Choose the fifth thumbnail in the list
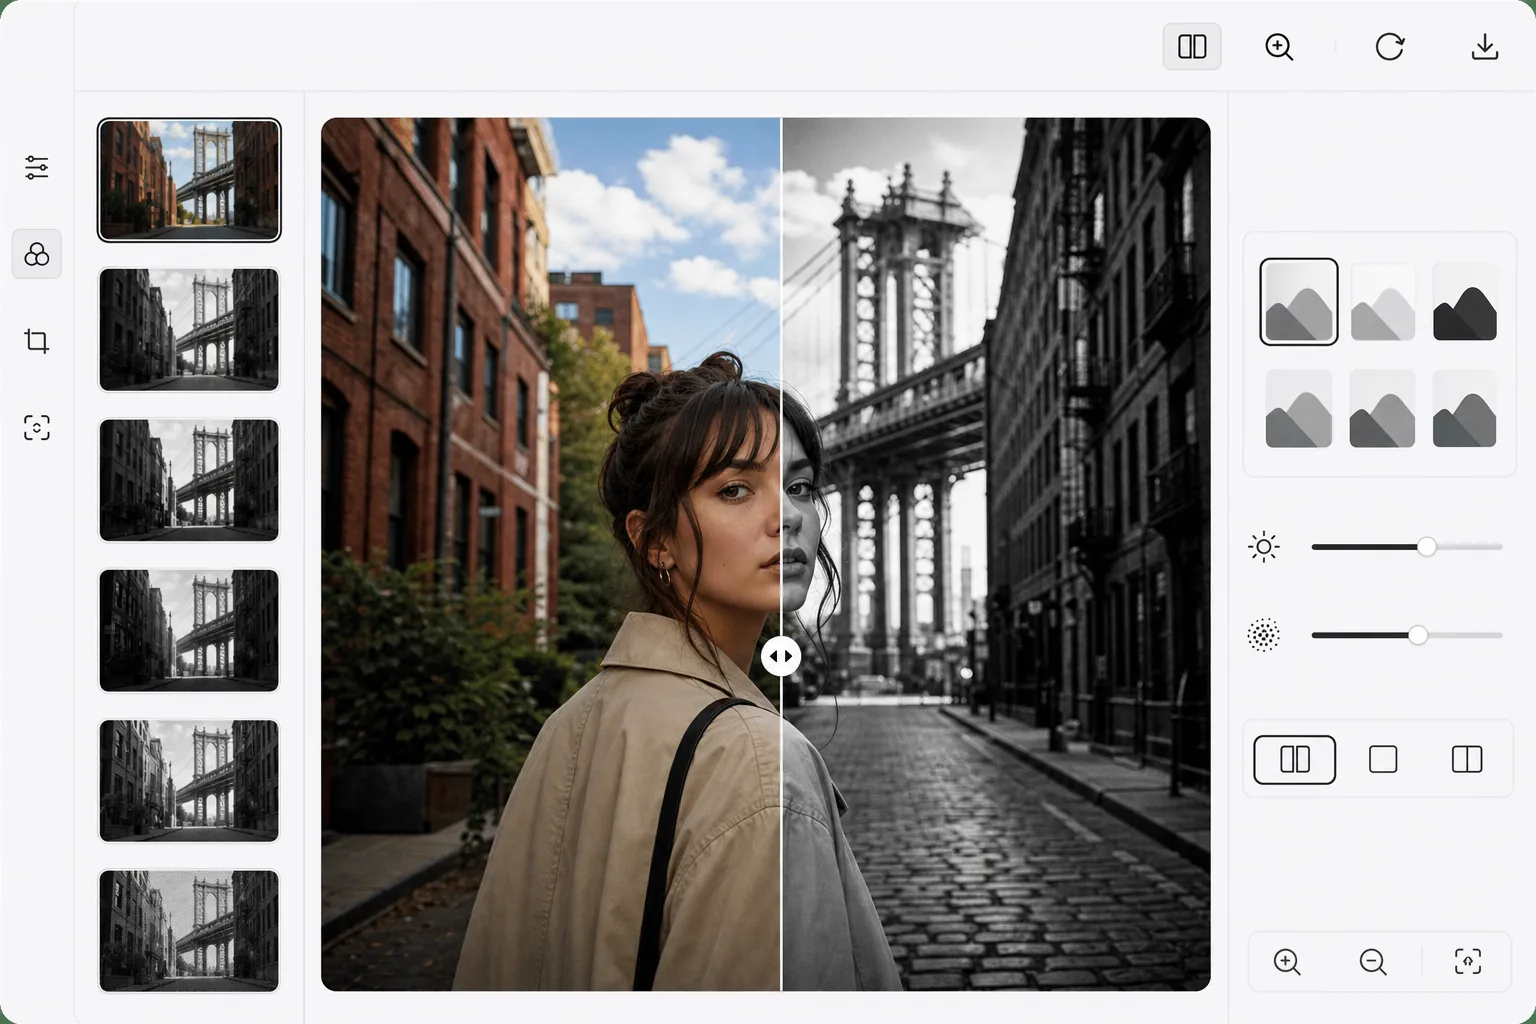This screenshot has width=1536, height=1024. 189,781
